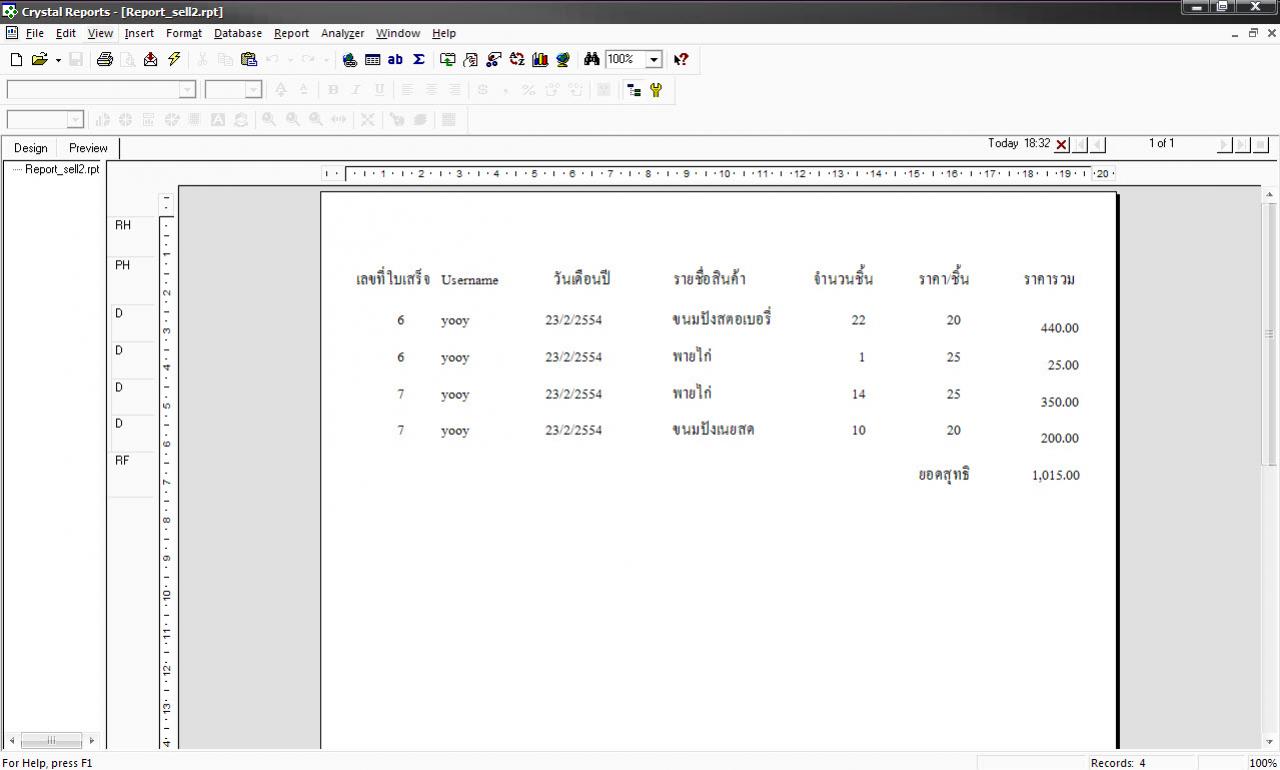
Task: Create a new report with the New icon
Action: pyautogui.click(x=16, y=60)
